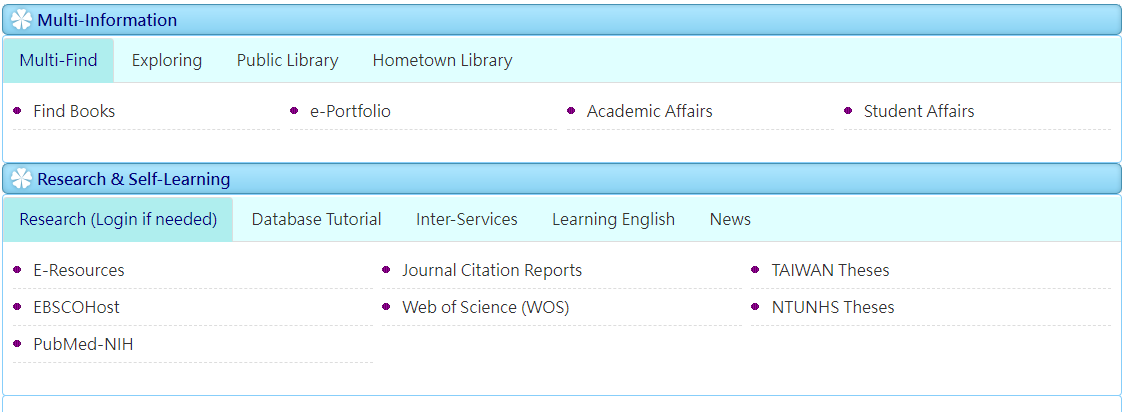The width and height of the screenshot is (1129, 412).
Task: Switch to the Exploring tab
Action: pyautogui.click(x=167, y=61)
